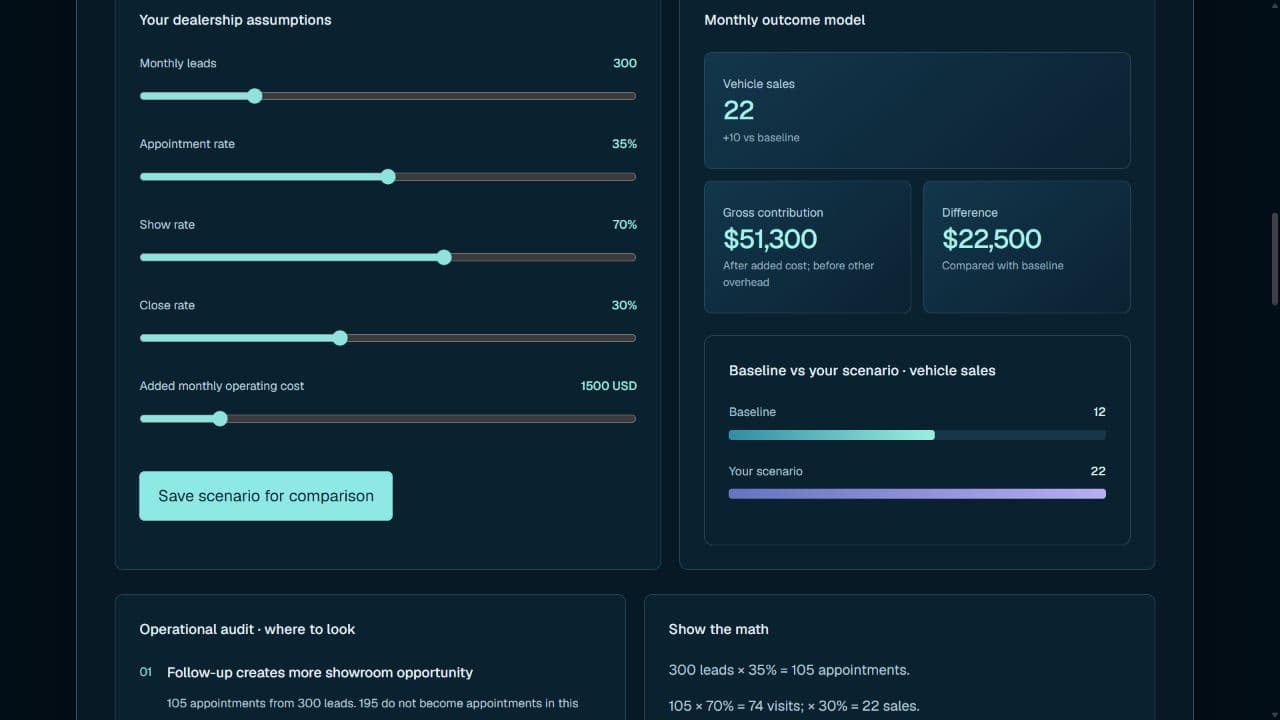Move the Appointment rate slider handle
The height and width of the screenshot is (720, 1280).
click(388, 177)
